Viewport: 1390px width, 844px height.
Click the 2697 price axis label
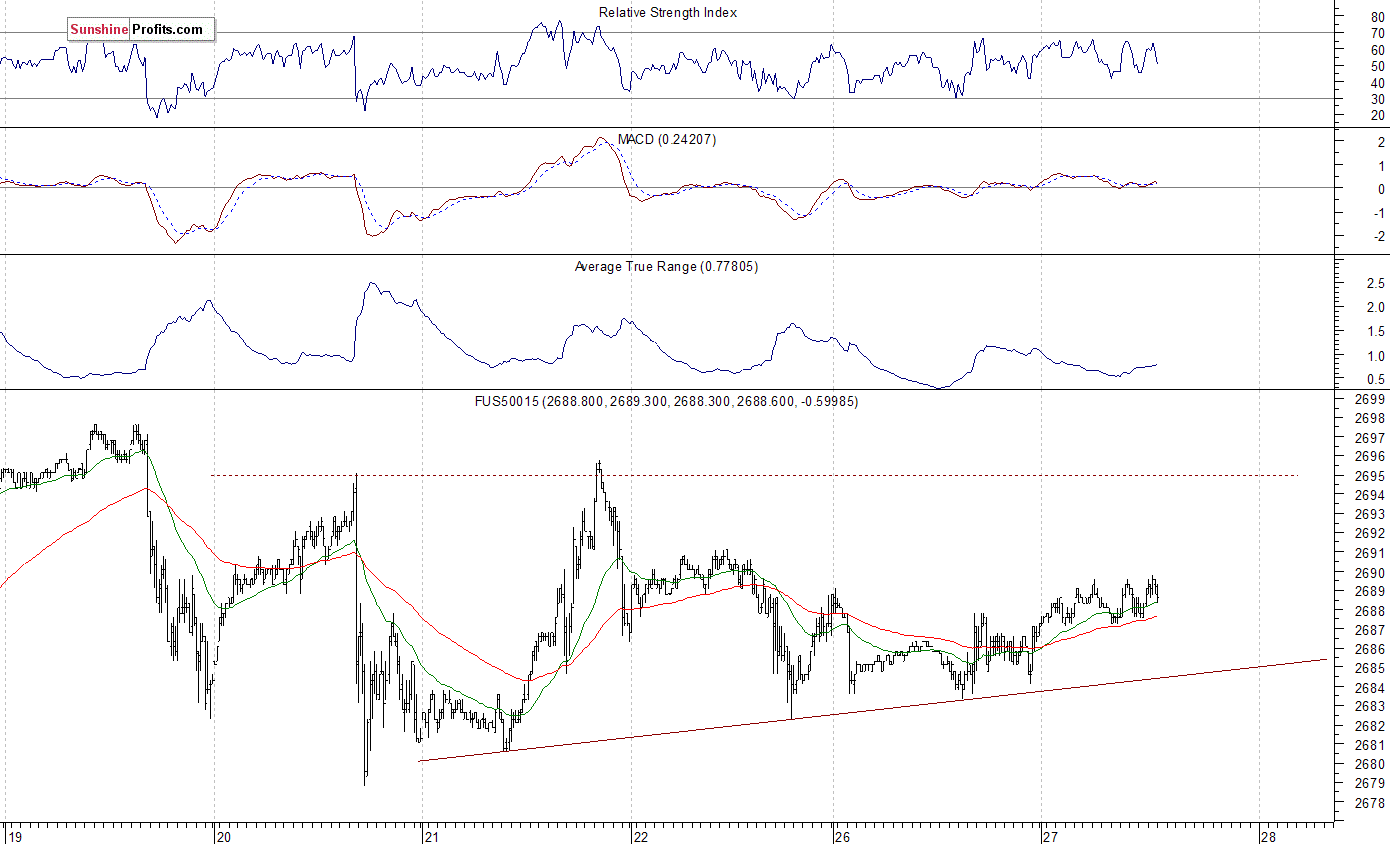click(1369, 438)
